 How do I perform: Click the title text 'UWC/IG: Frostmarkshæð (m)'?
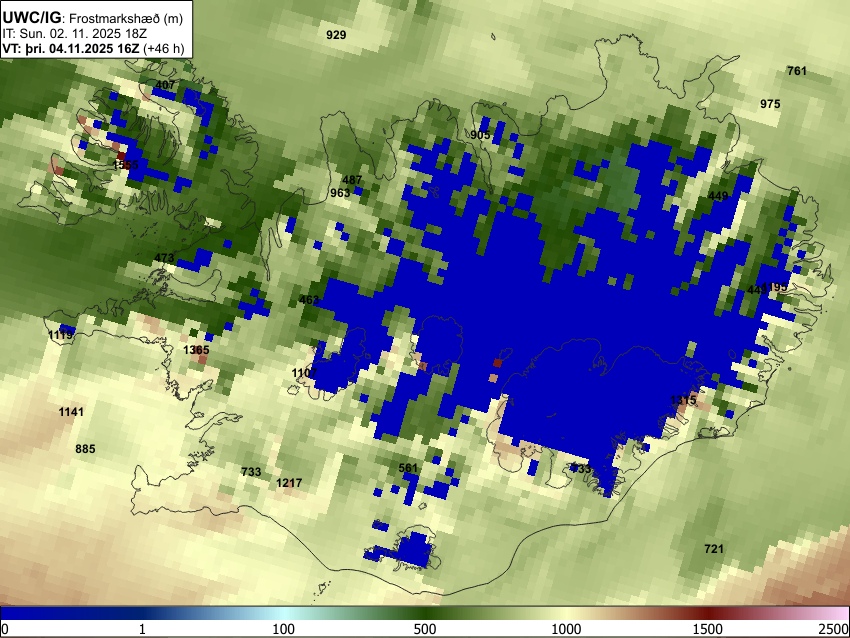[x=93, y=18]
